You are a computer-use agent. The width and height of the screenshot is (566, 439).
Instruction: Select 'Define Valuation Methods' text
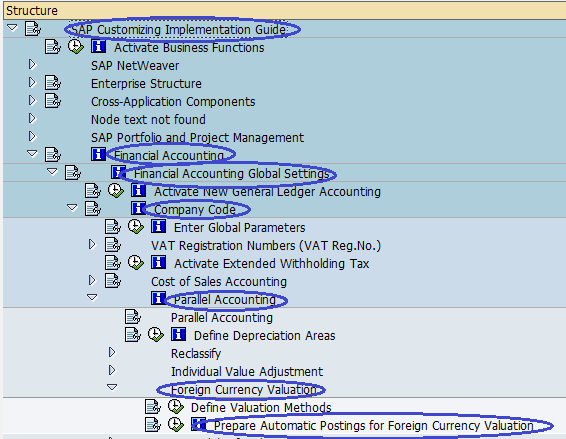pyautogui.click(x=261, y=408)
